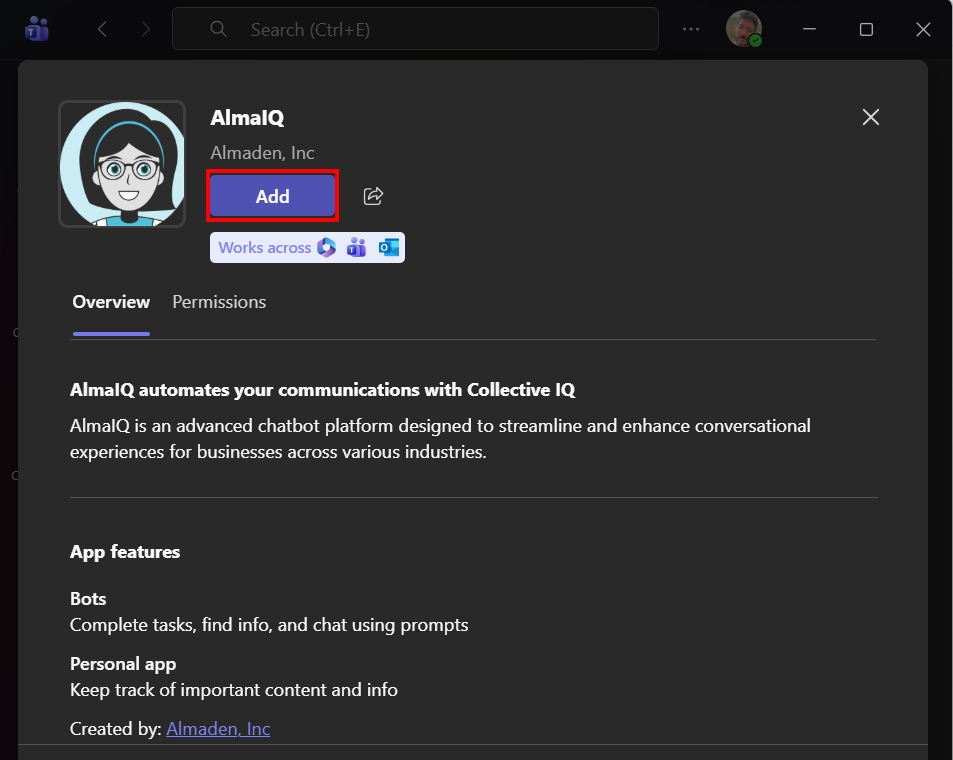Select the Teams icon in Works across badge
Screen dimensions: 953x760
[357, 246]
